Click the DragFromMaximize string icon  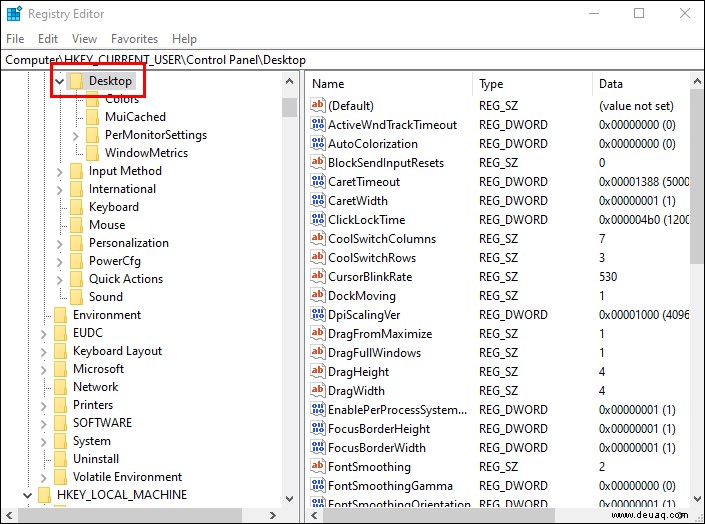pyautogui.click(x=317, y=333)
